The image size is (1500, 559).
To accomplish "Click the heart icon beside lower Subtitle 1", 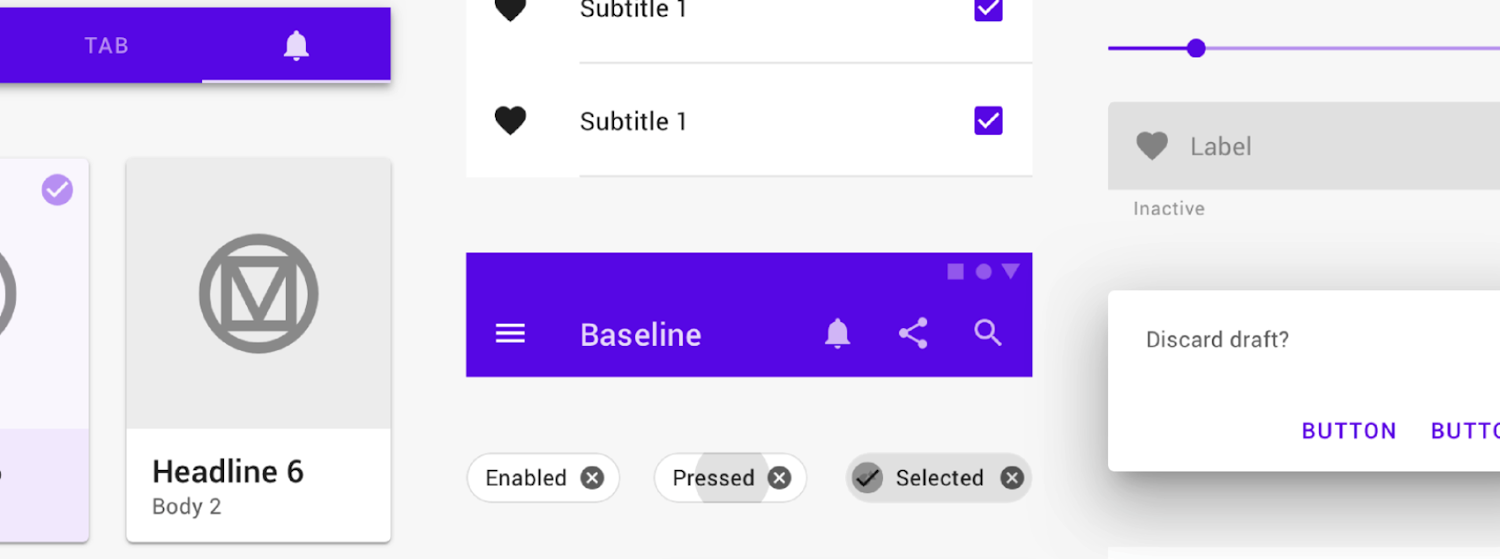I will click(510, 121).
